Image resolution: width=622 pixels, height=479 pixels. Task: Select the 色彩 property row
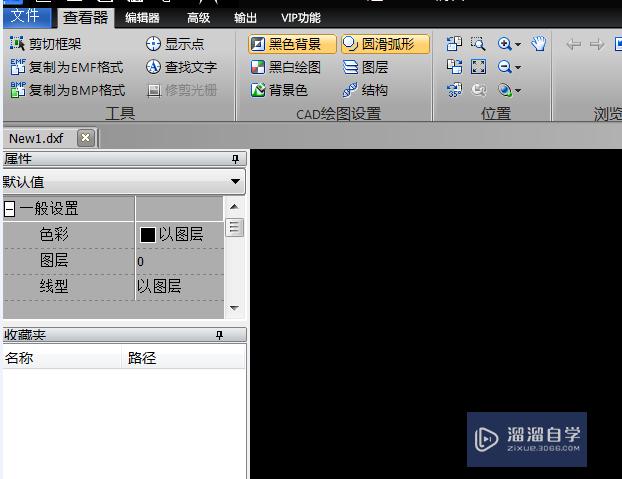(x=113, y=235)
